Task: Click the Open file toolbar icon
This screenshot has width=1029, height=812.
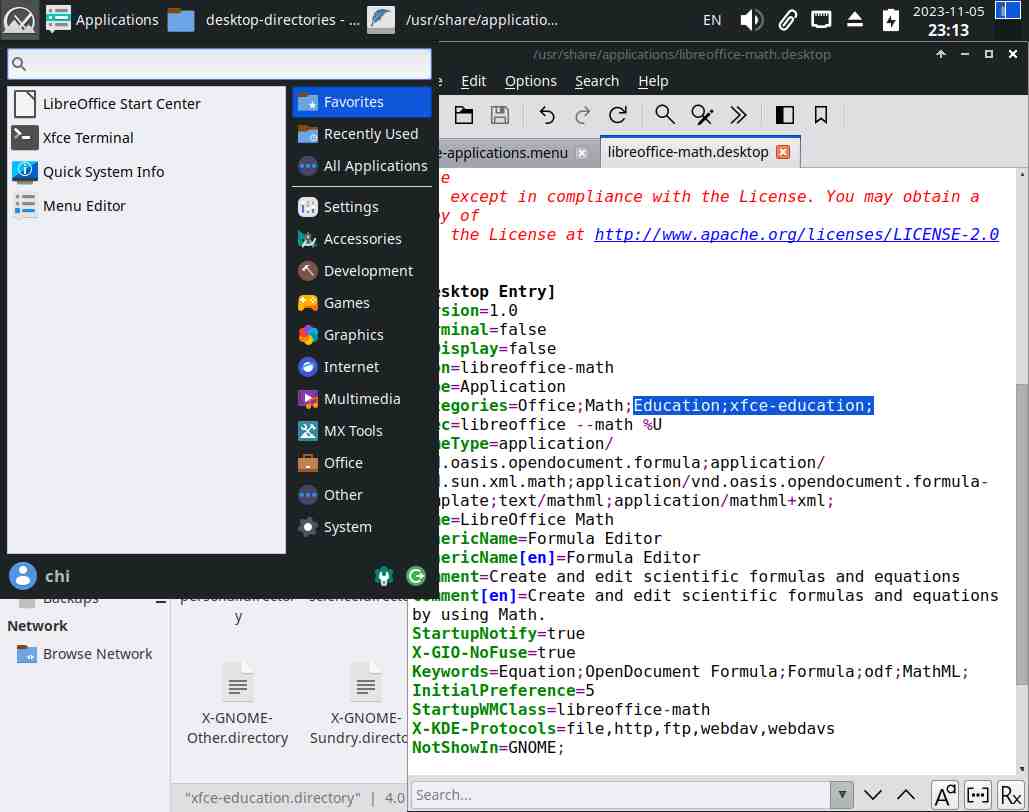Action: coord(464,115)
